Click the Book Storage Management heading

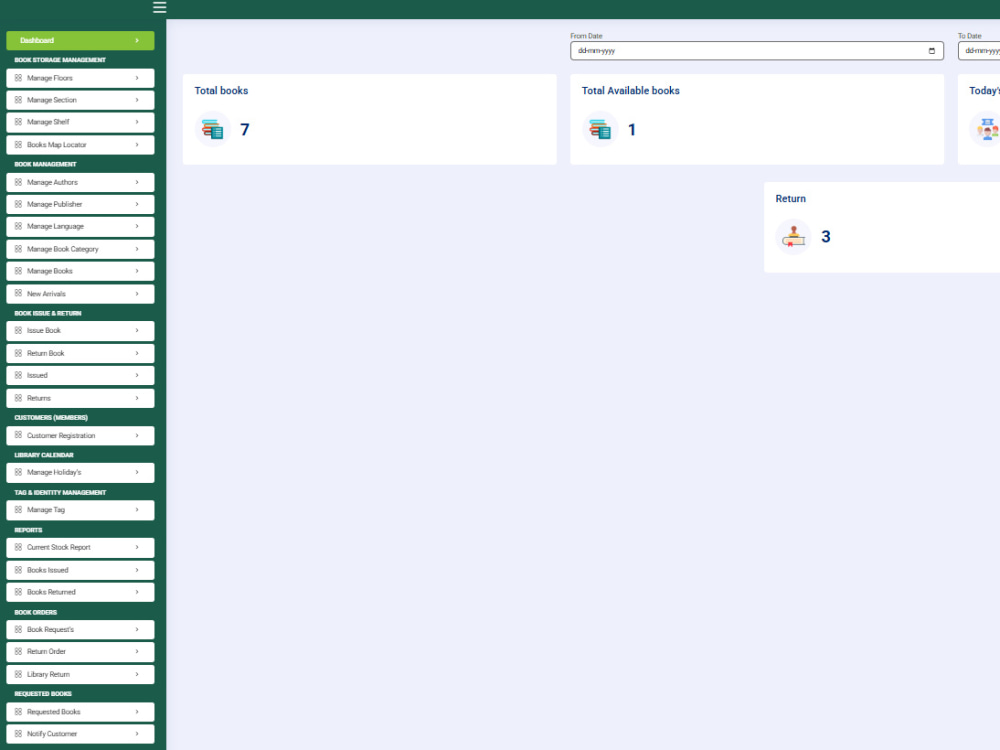pos(60,60)
